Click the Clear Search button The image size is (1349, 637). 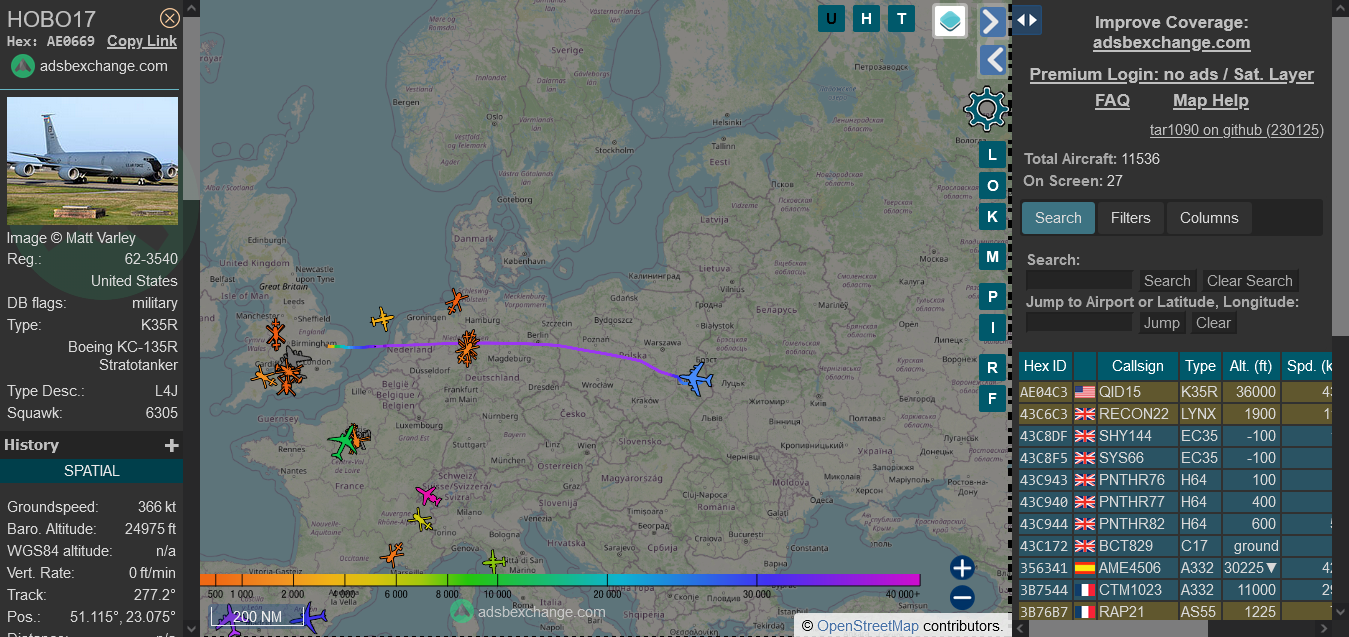[1249, 281]
